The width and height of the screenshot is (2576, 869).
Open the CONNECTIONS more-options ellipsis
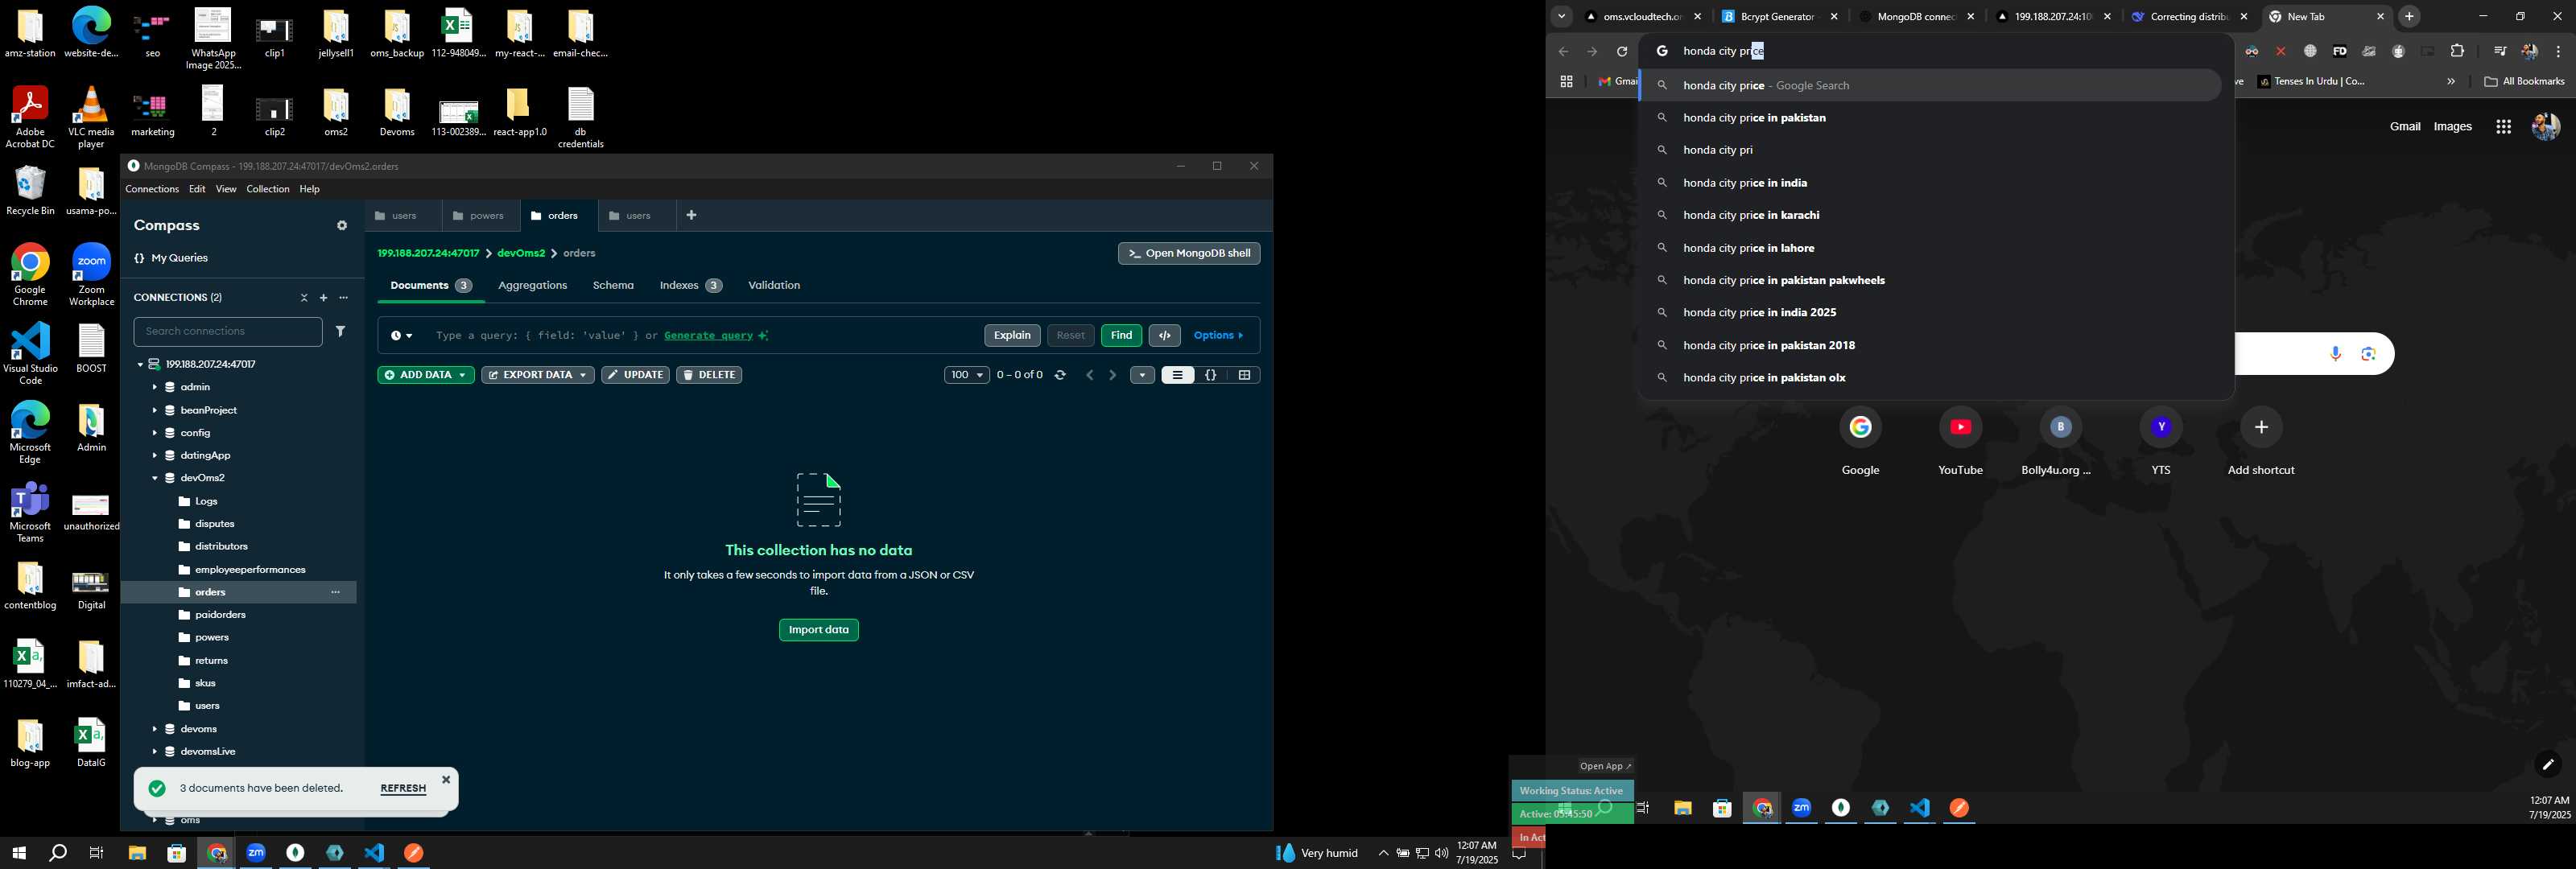click(x=343, y=298)
